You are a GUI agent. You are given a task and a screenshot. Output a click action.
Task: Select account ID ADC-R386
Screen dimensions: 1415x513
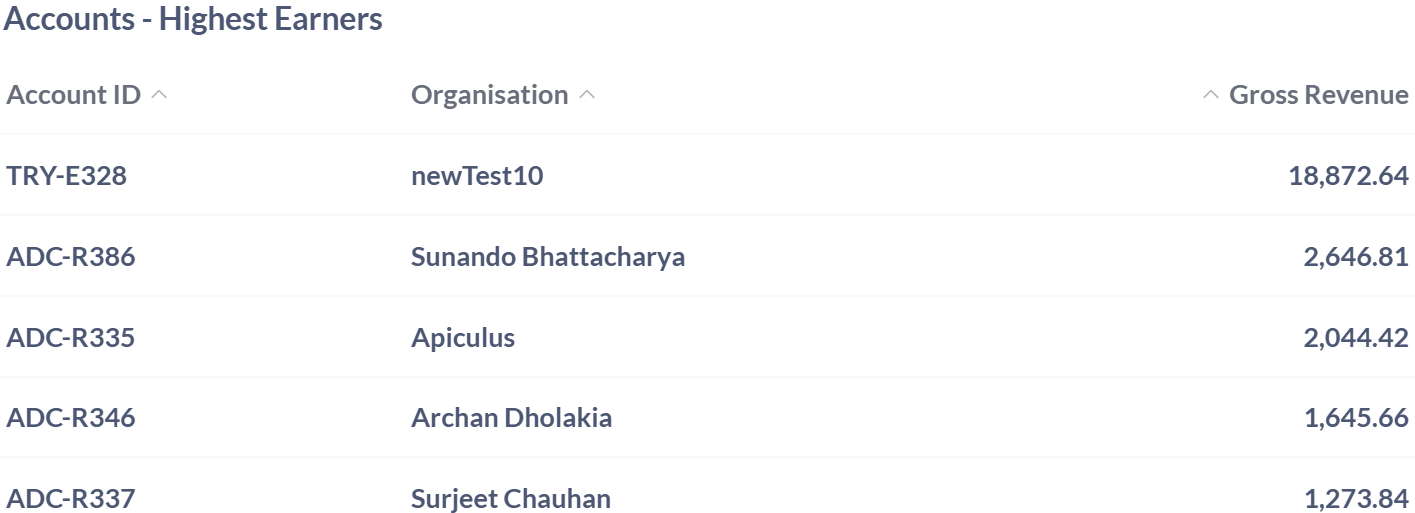pyautogui.click(x=71, y=257)
